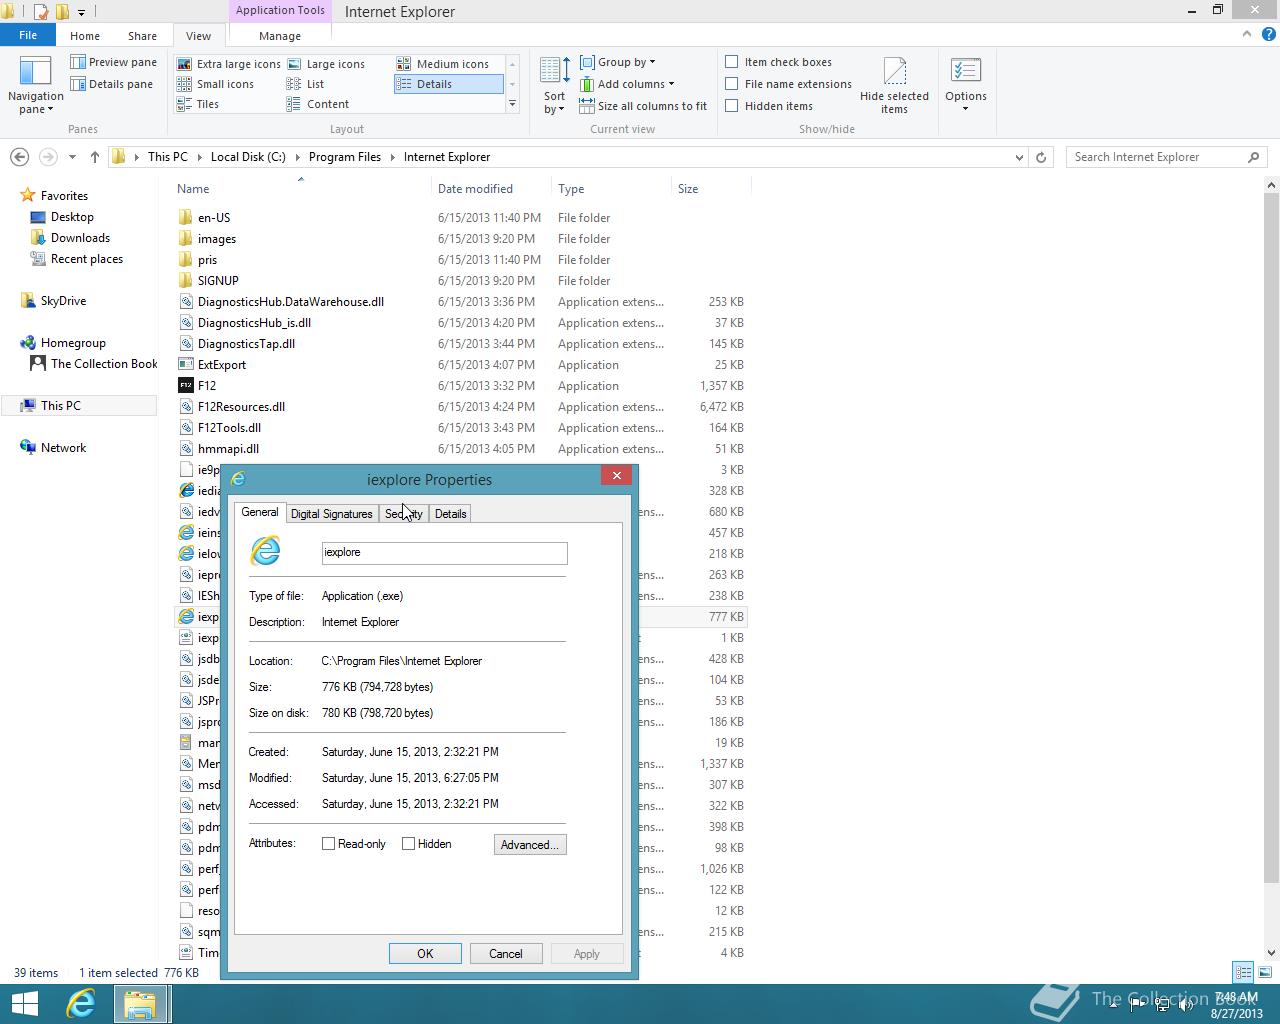Click the vertical scrollbar down arrow

pos(1272,953)
